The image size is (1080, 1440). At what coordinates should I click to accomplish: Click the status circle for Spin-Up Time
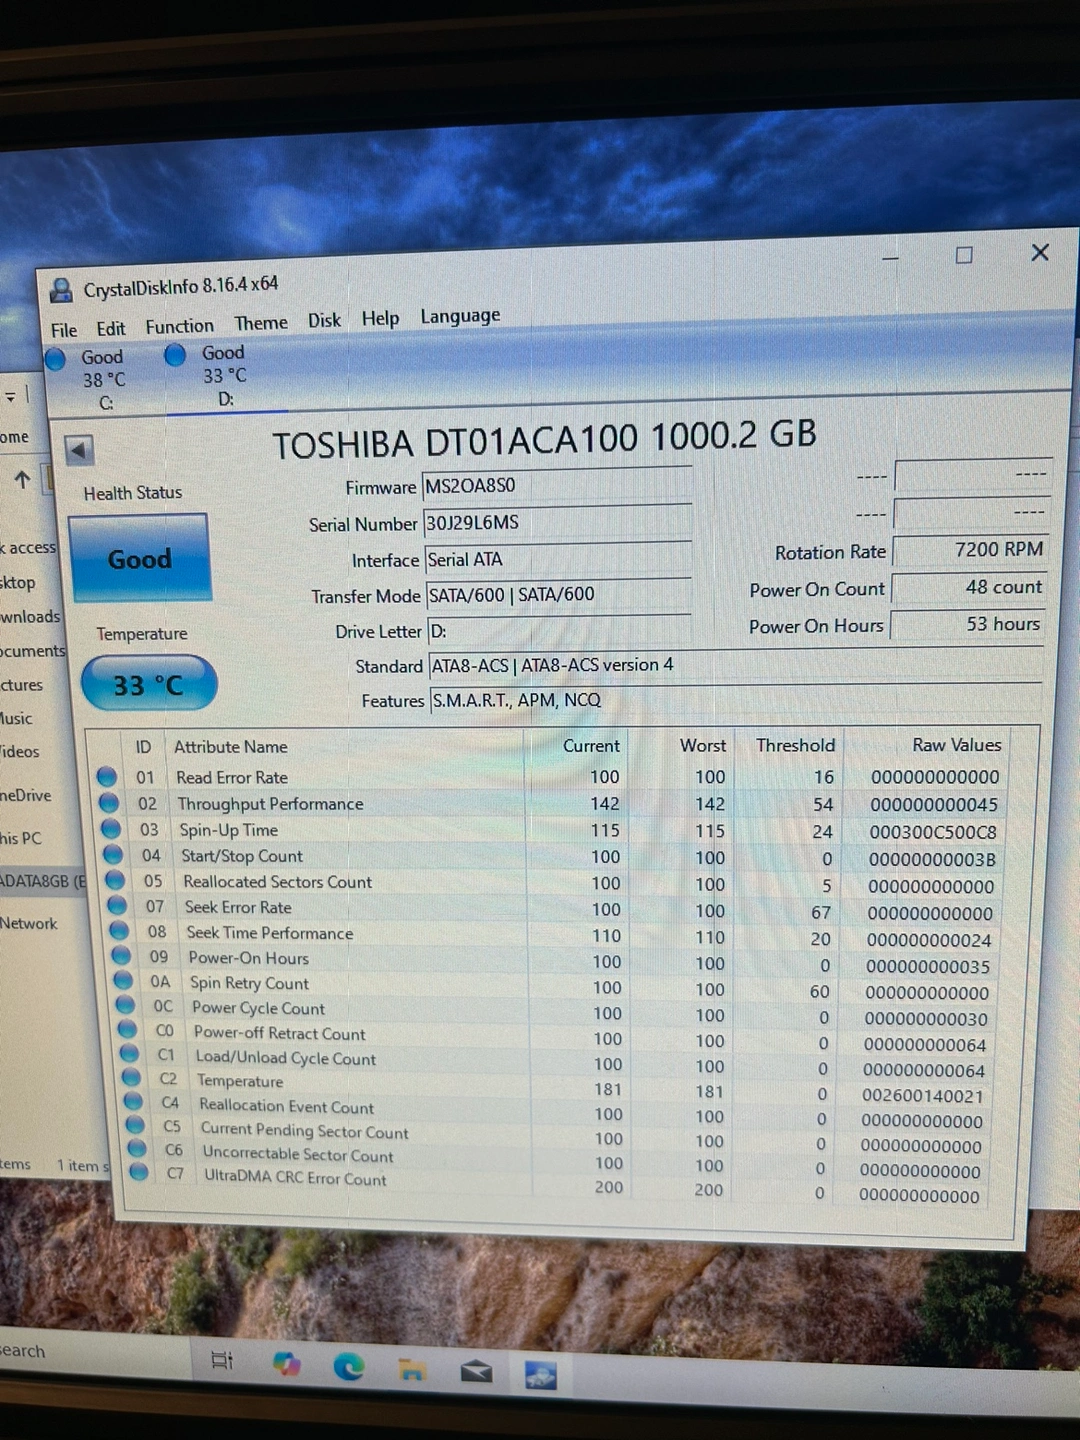111,829
